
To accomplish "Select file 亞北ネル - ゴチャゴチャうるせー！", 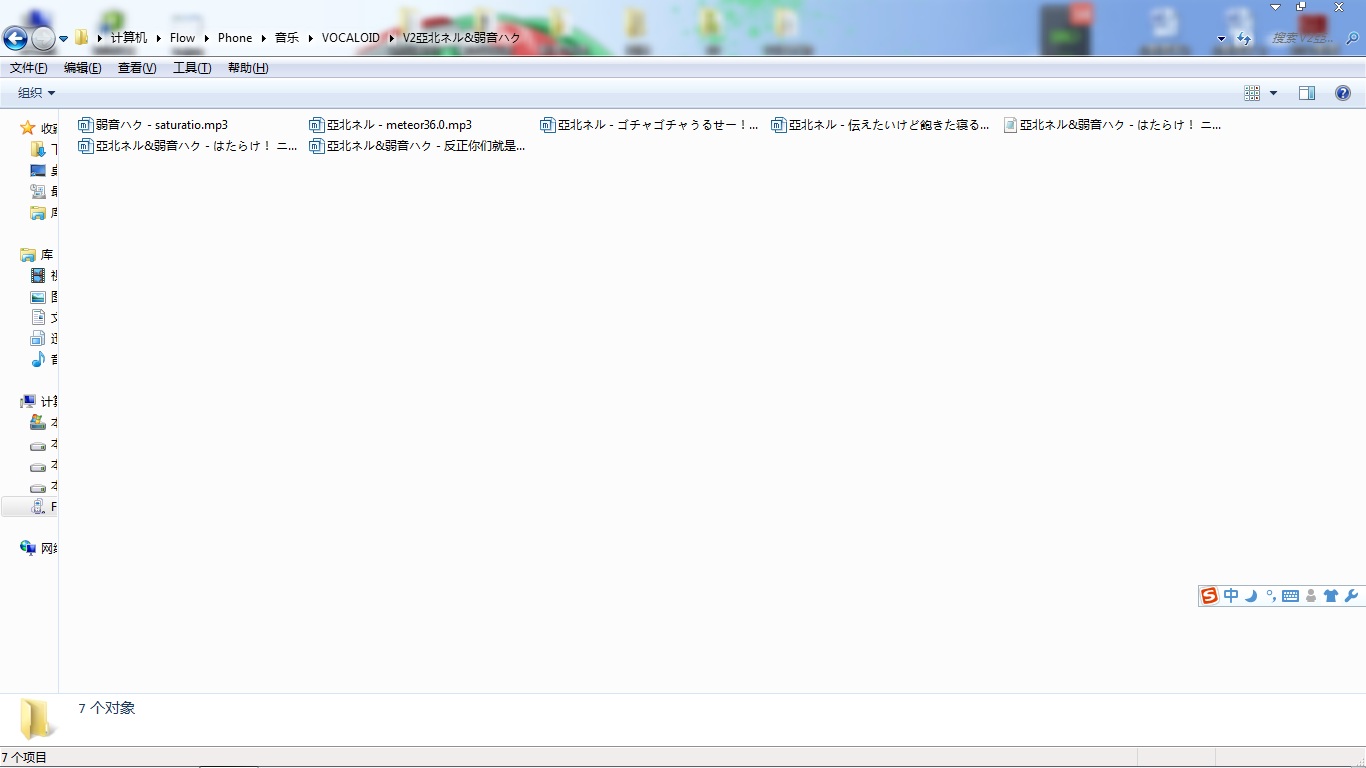I will coord(649,125).
